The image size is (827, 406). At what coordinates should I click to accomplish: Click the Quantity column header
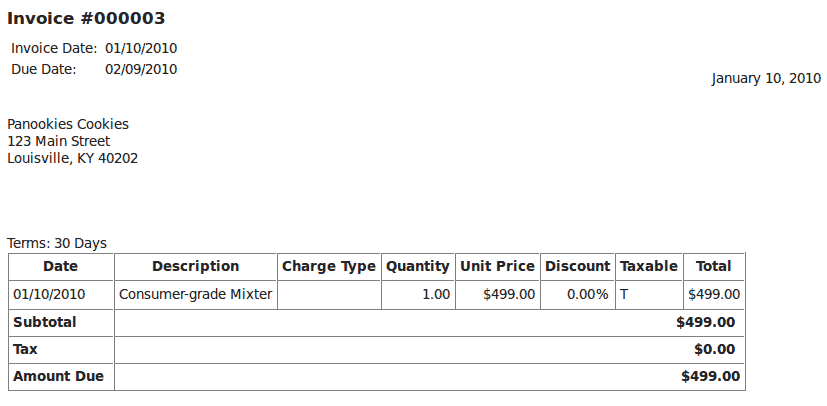click(418, 267)
